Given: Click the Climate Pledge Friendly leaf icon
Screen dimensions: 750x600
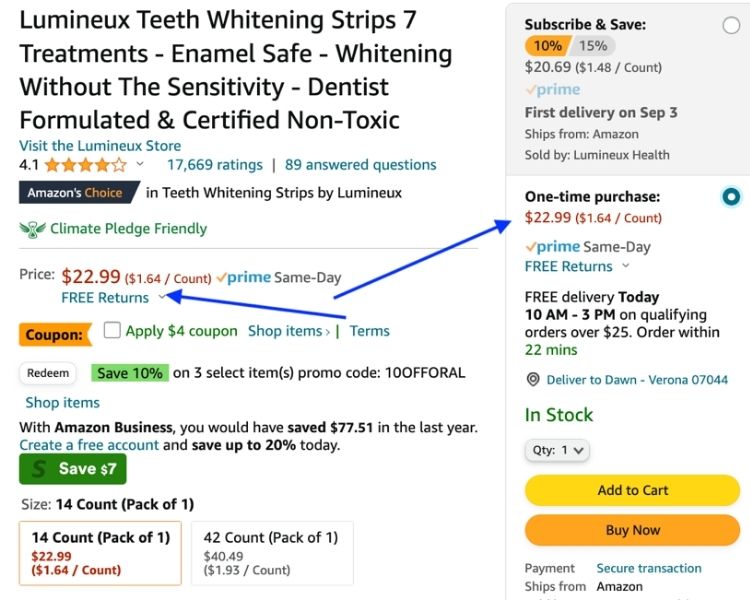Looking at the screenshot, I should click(33, 228).
